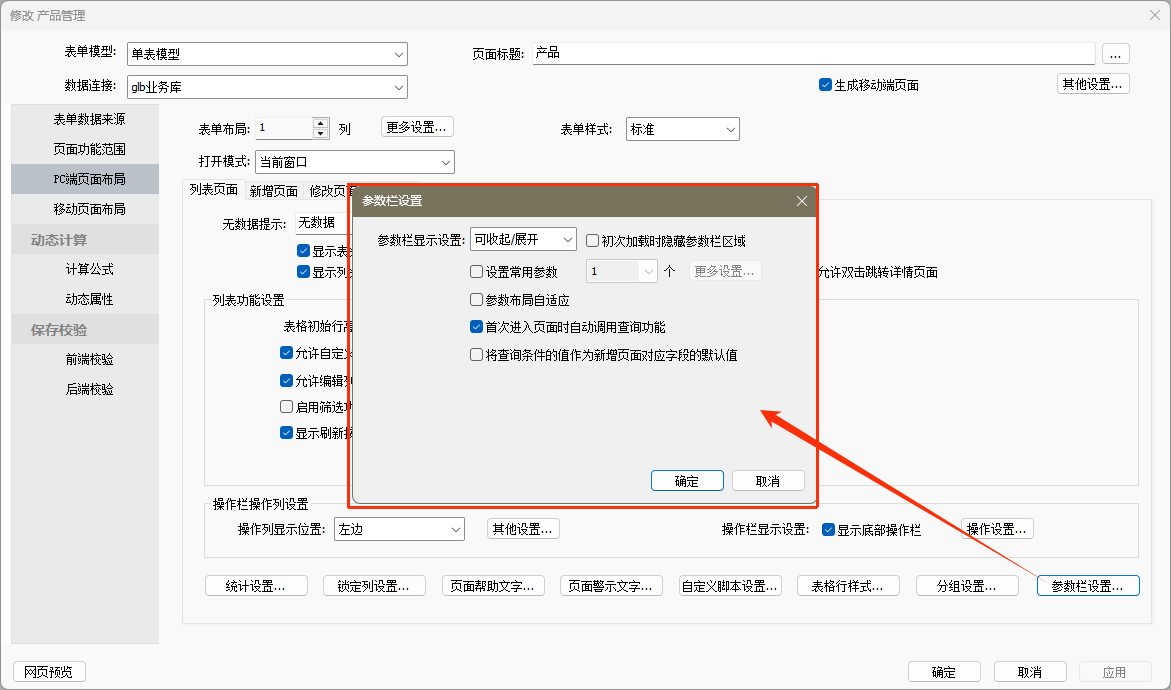Switch to 列表页面 tab
The width and height of the screenshot is (1171, 690).
214,190
